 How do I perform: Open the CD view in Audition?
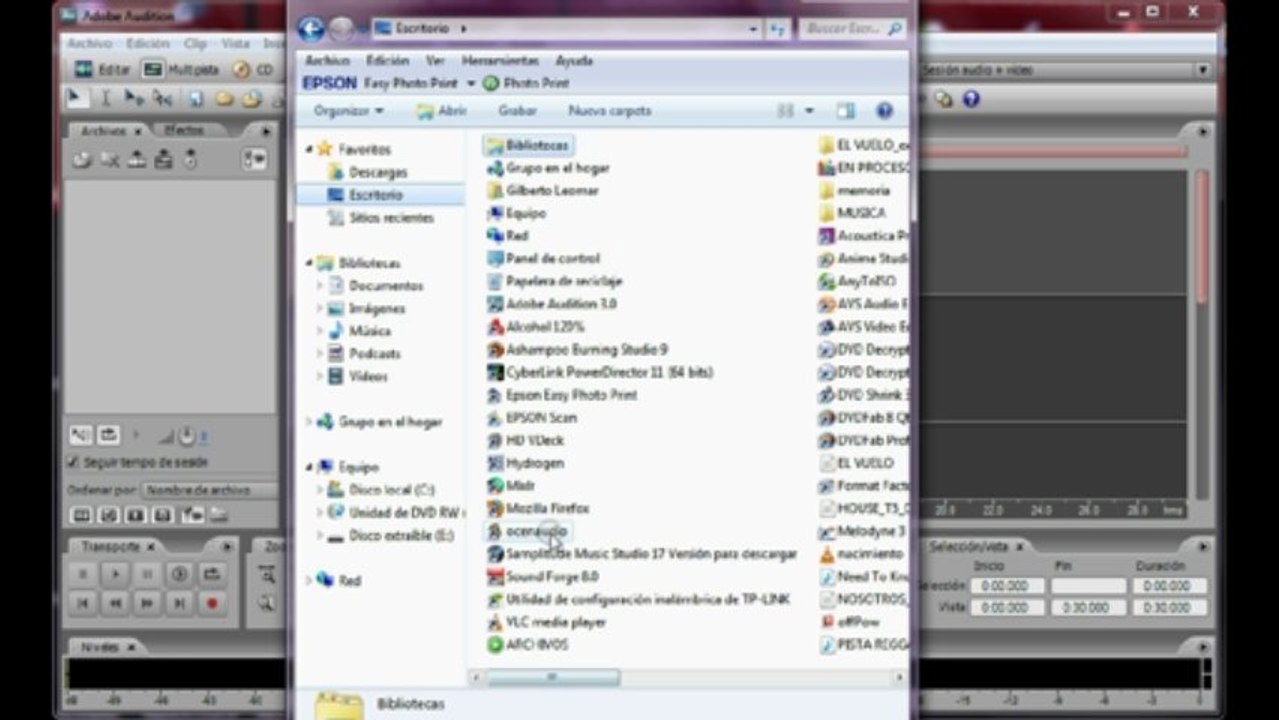[x=253, y=70]
